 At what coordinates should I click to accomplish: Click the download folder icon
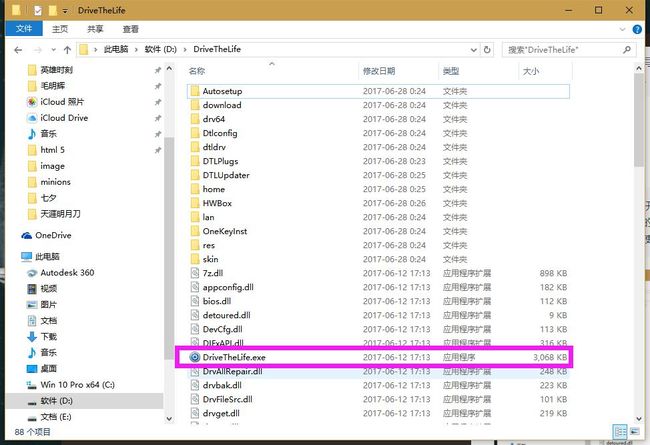[195, 105]
